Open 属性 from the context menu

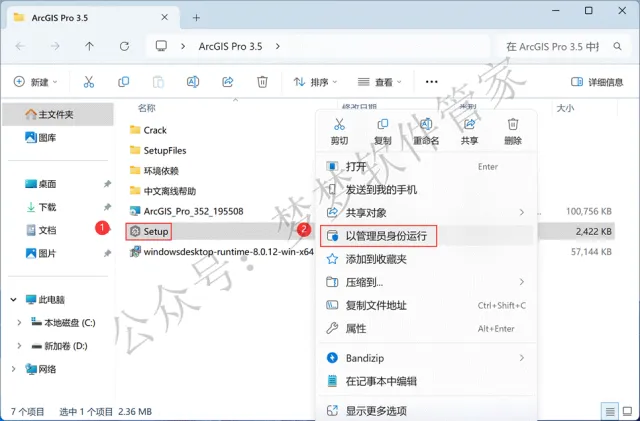(426, 328)
